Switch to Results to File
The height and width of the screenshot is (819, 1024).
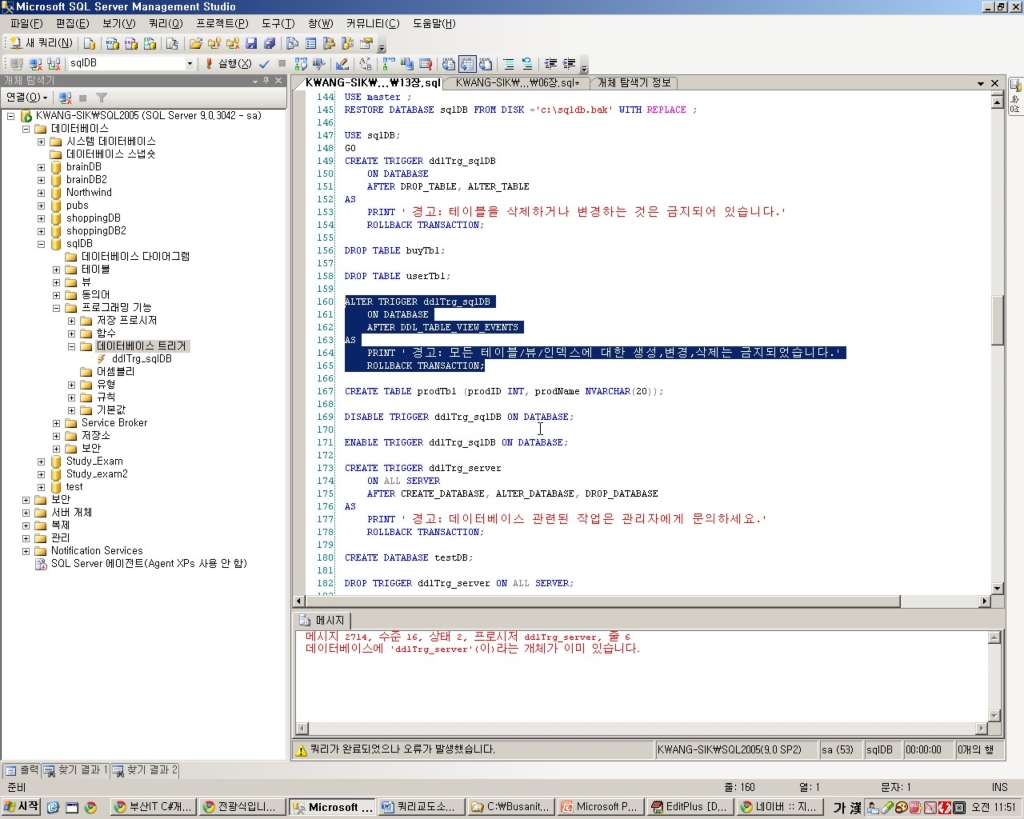[485, 63]
